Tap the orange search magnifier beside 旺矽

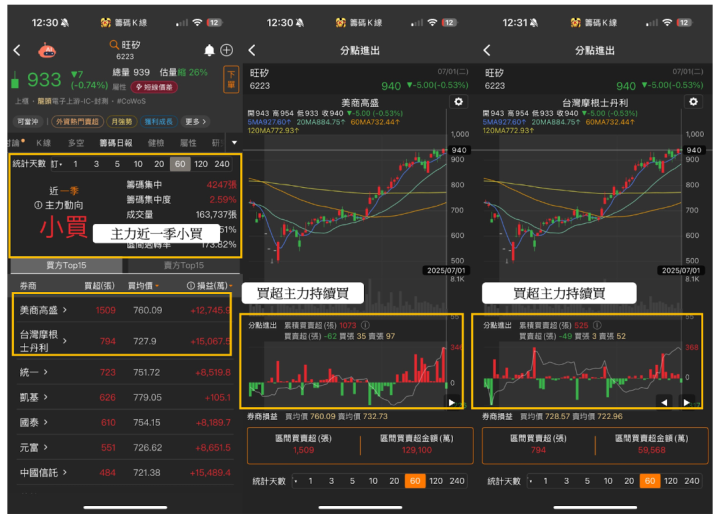tap(114, 45)
